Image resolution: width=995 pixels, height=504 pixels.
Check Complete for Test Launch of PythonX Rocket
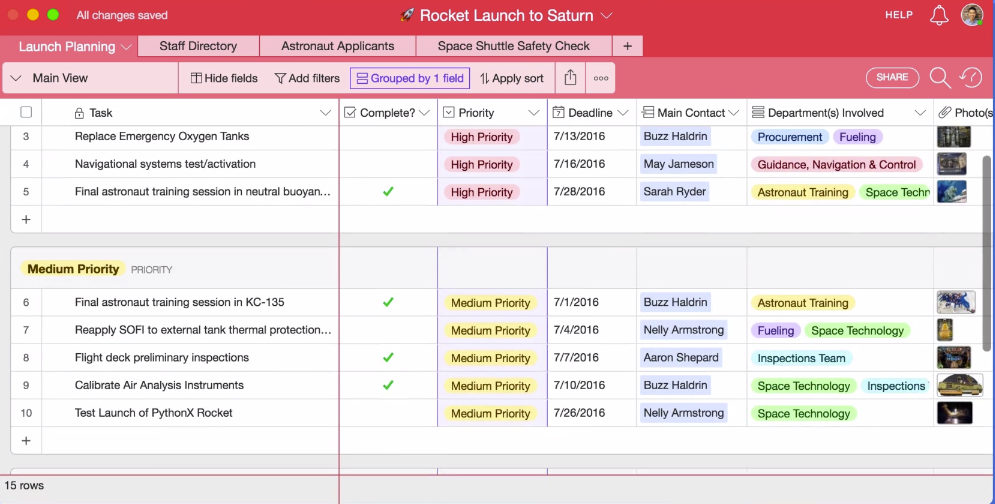point(388,413)
